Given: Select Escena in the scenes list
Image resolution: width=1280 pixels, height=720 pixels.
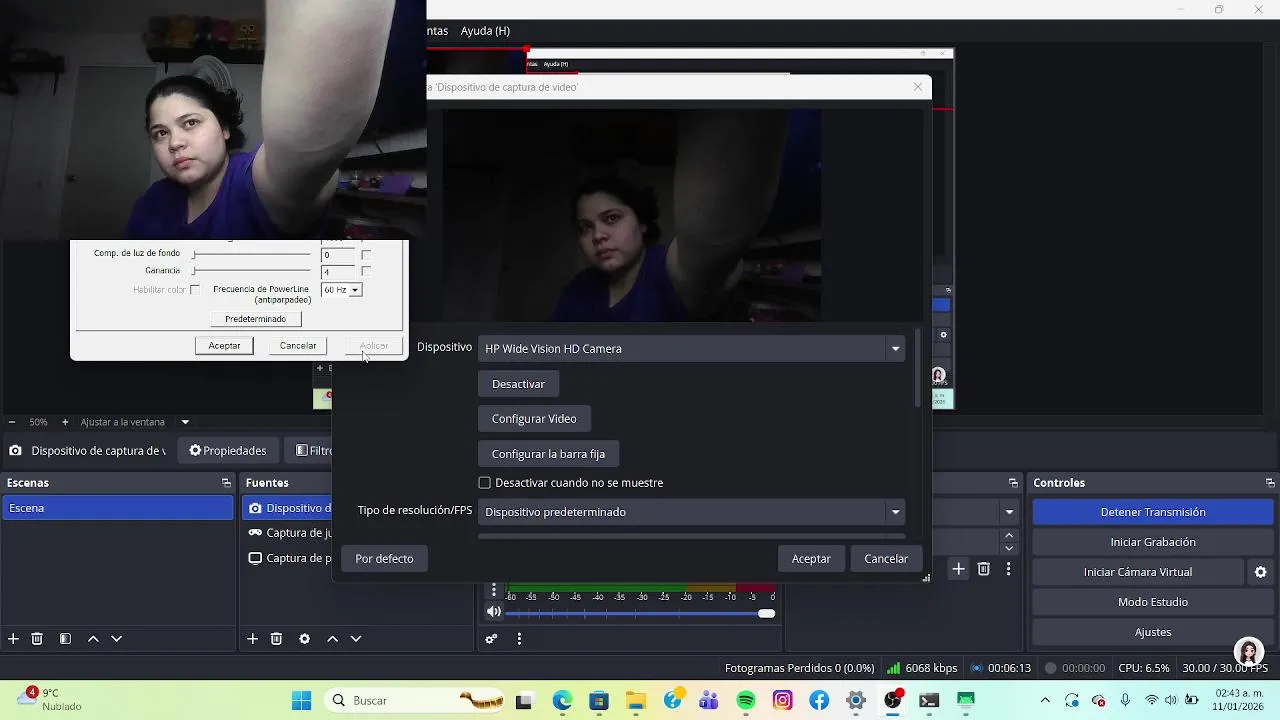Looking at the screenshot, I should 118,508.
